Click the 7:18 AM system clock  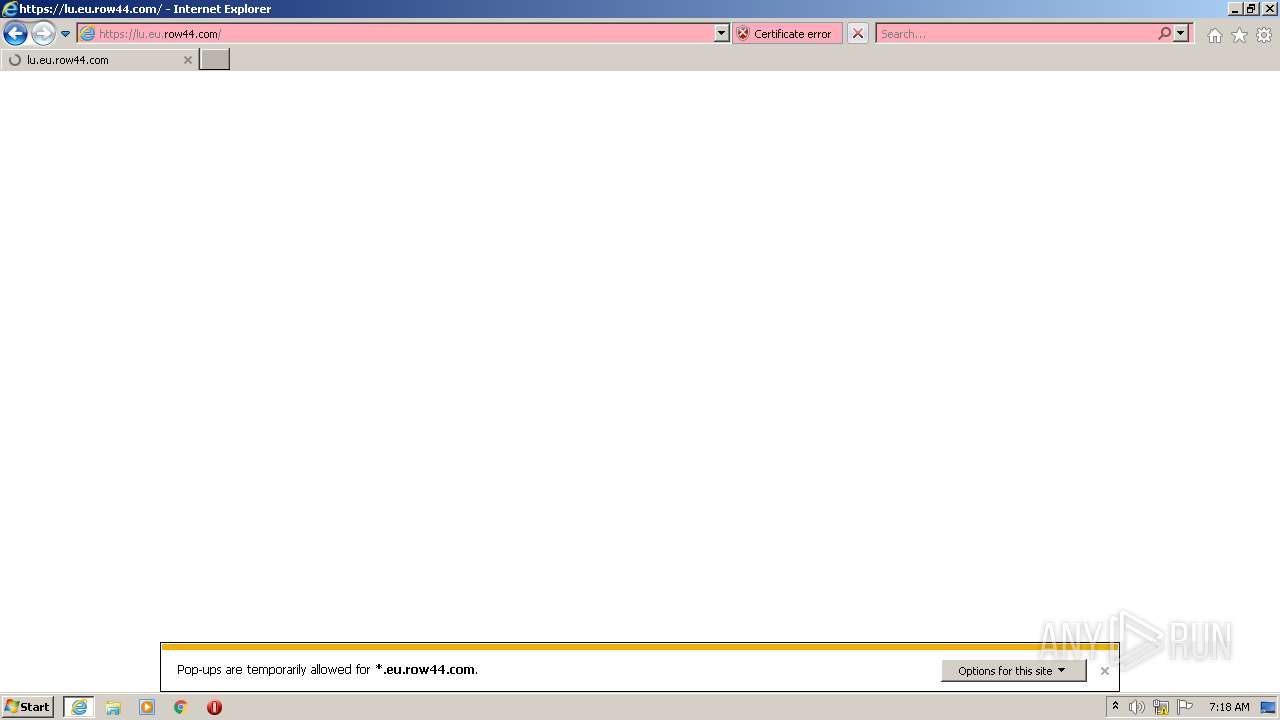1229,707
